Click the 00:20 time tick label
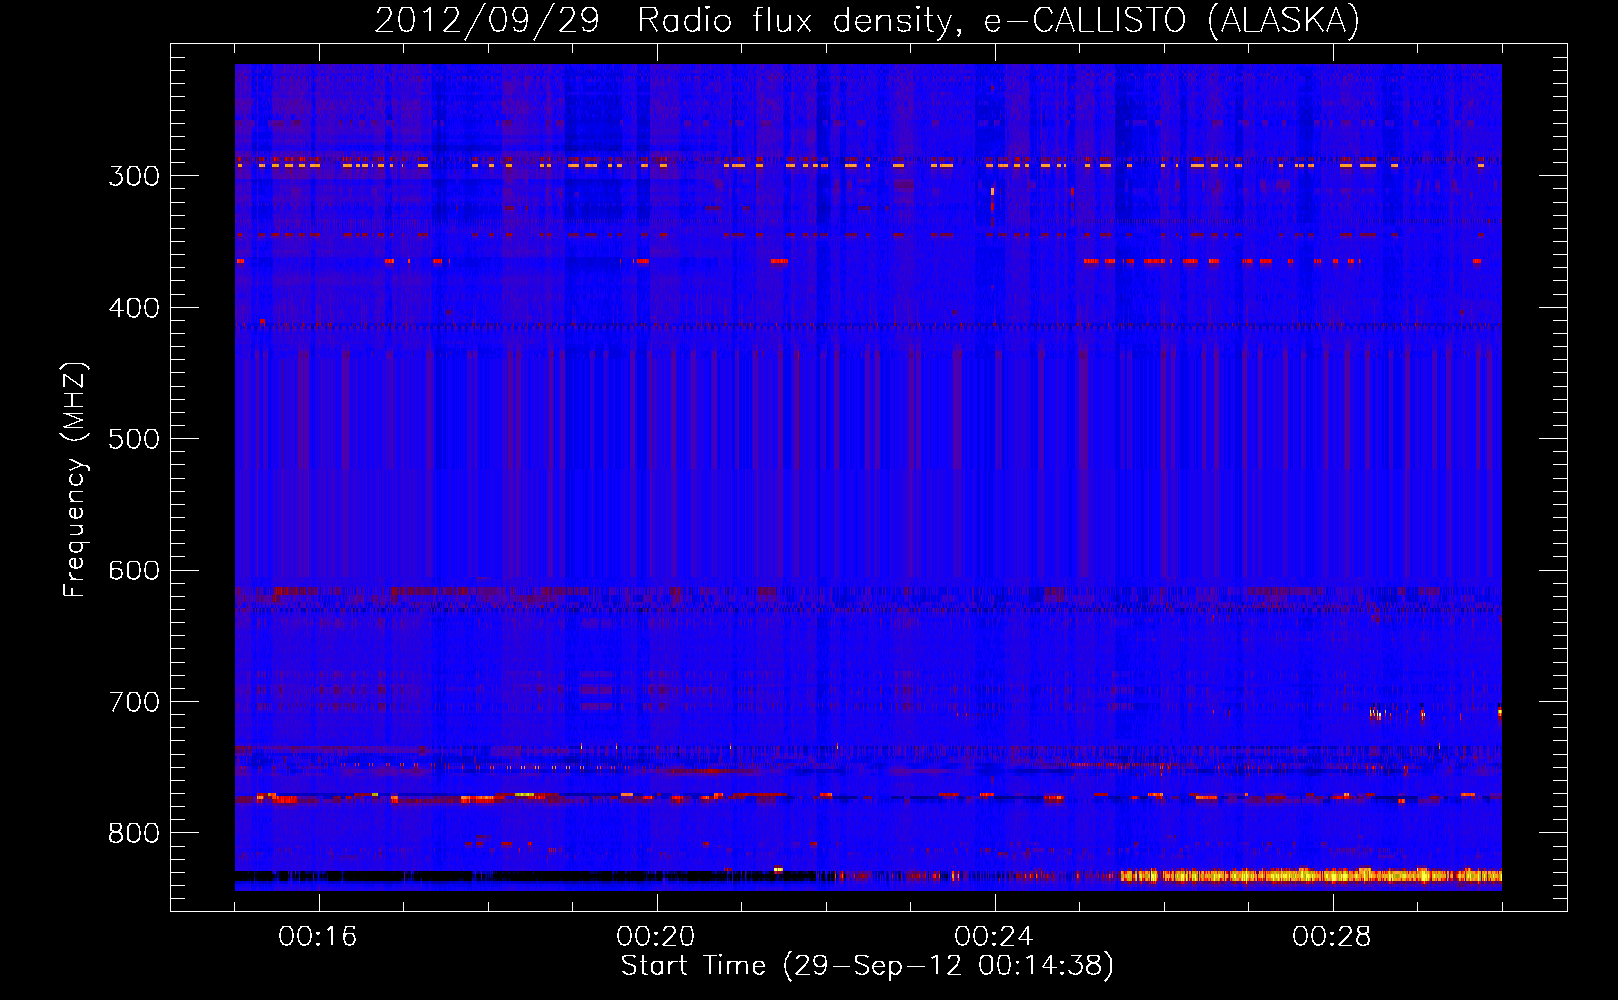Viewport: 1618px width, 1000px height. point(656,936)
